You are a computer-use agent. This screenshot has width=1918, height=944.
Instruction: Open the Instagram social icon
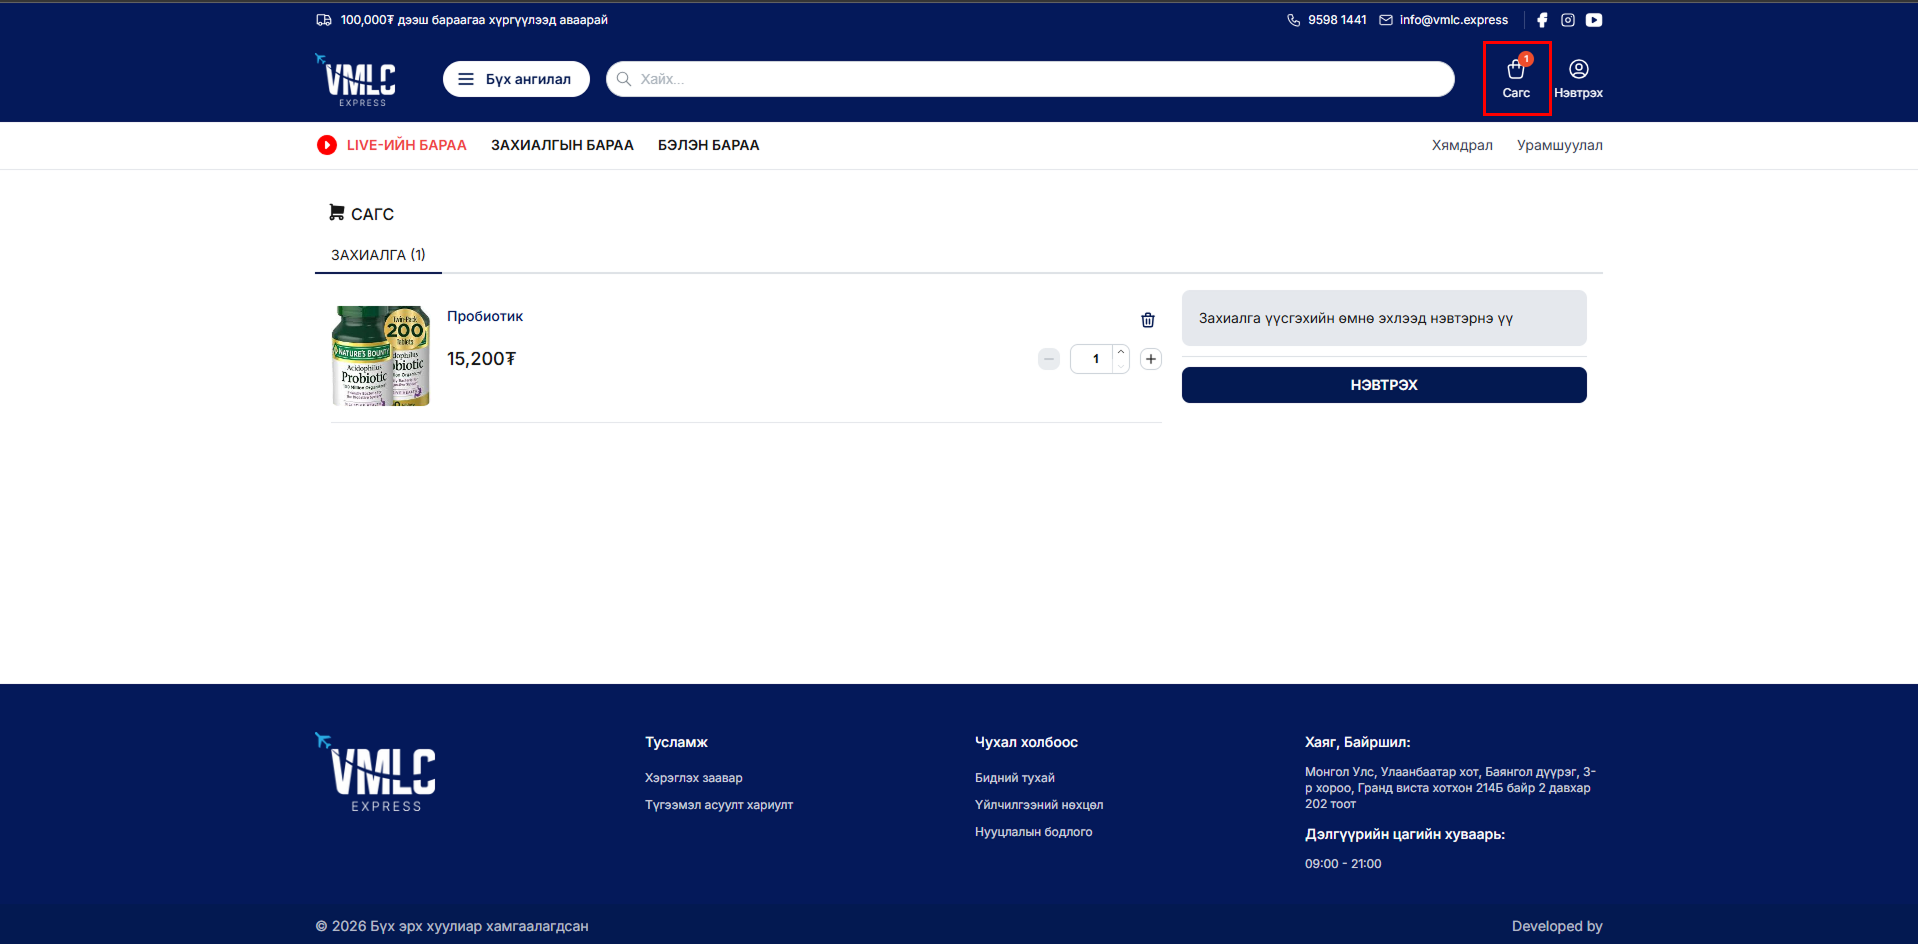[x=1568, y=20]
